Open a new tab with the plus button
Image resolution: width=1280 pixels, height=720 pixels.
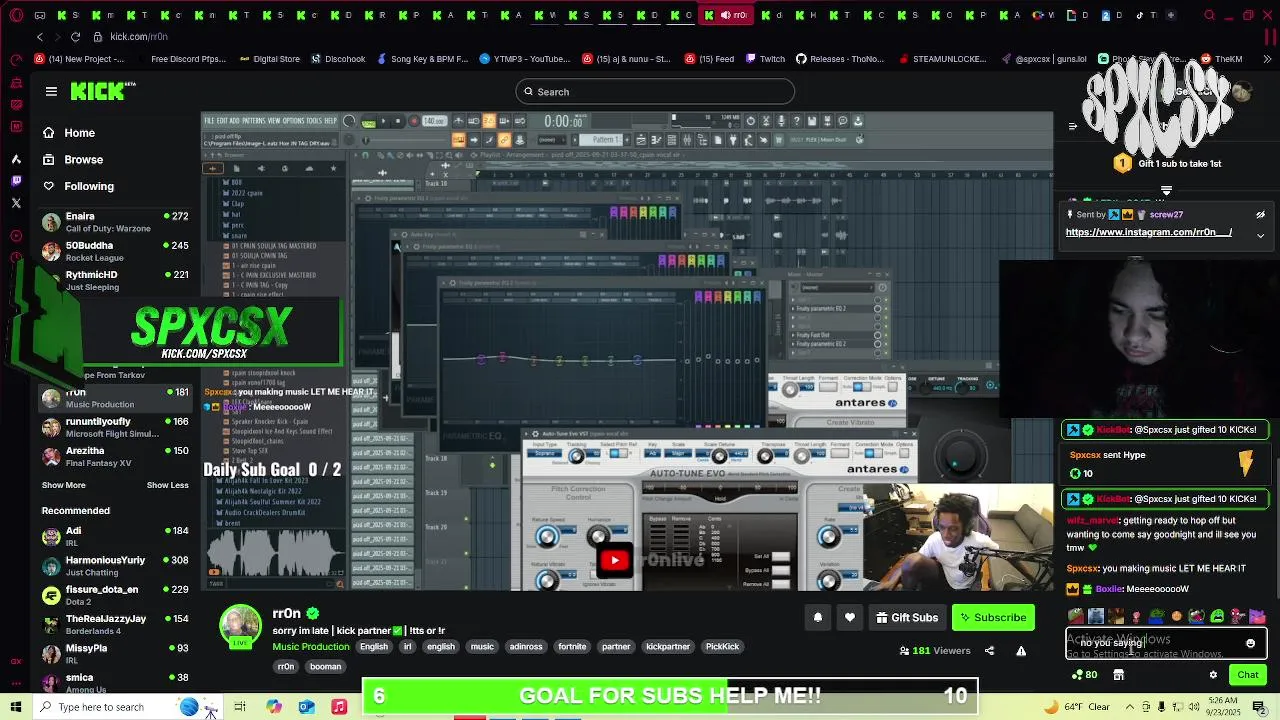[x=1171, y=15]
